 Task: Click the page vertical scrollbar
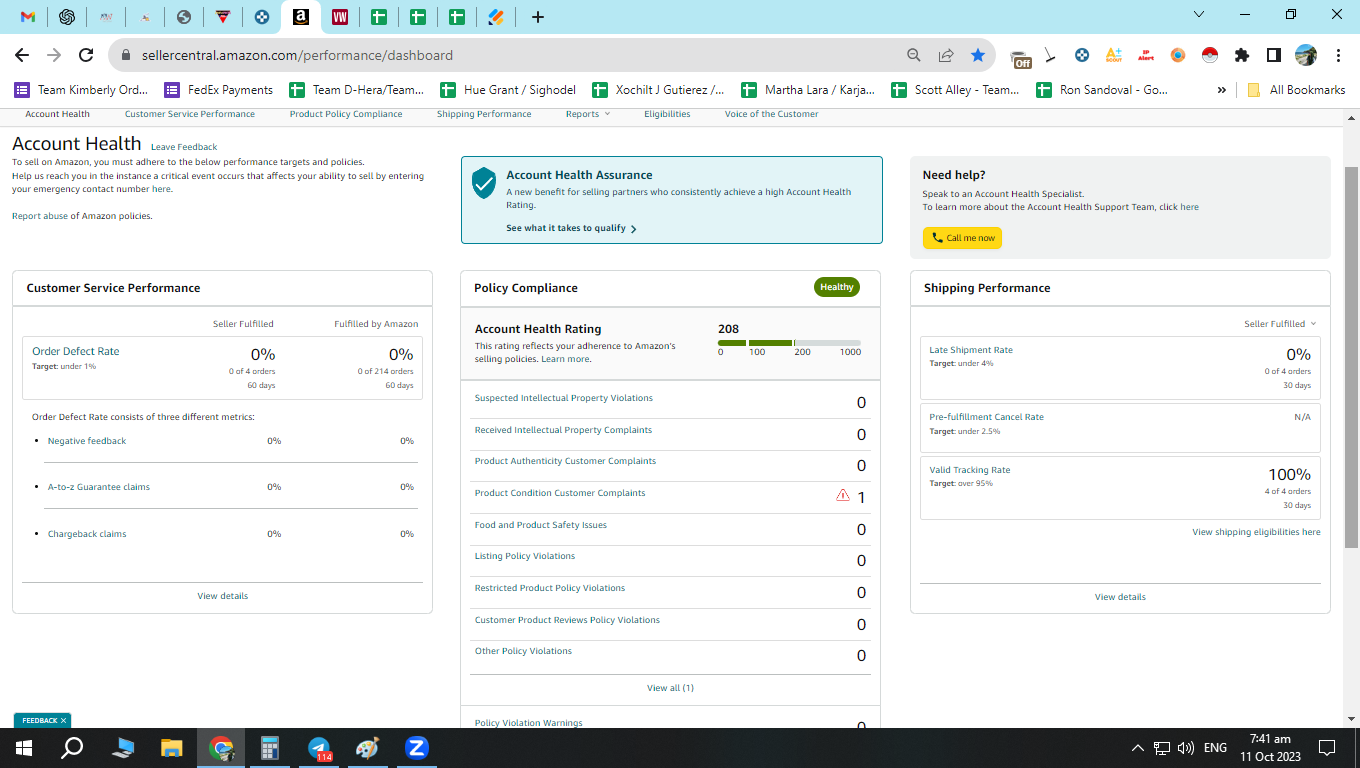(1351, 357)
